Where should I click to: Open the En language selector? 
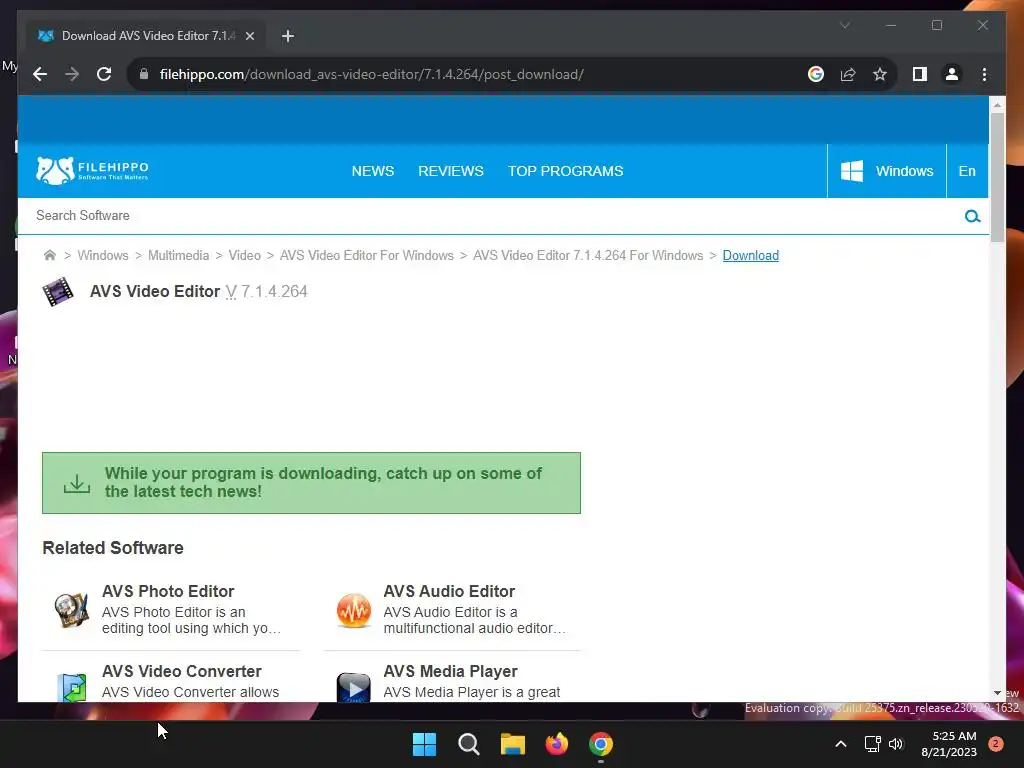(967, 171)
